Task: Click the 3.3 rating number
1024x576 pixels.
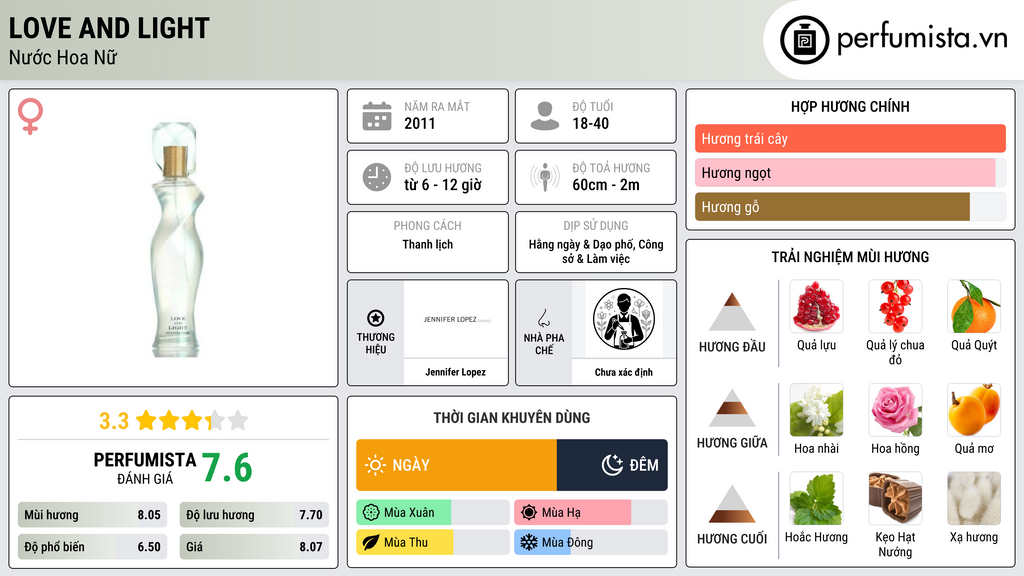Action: point(114,421)
